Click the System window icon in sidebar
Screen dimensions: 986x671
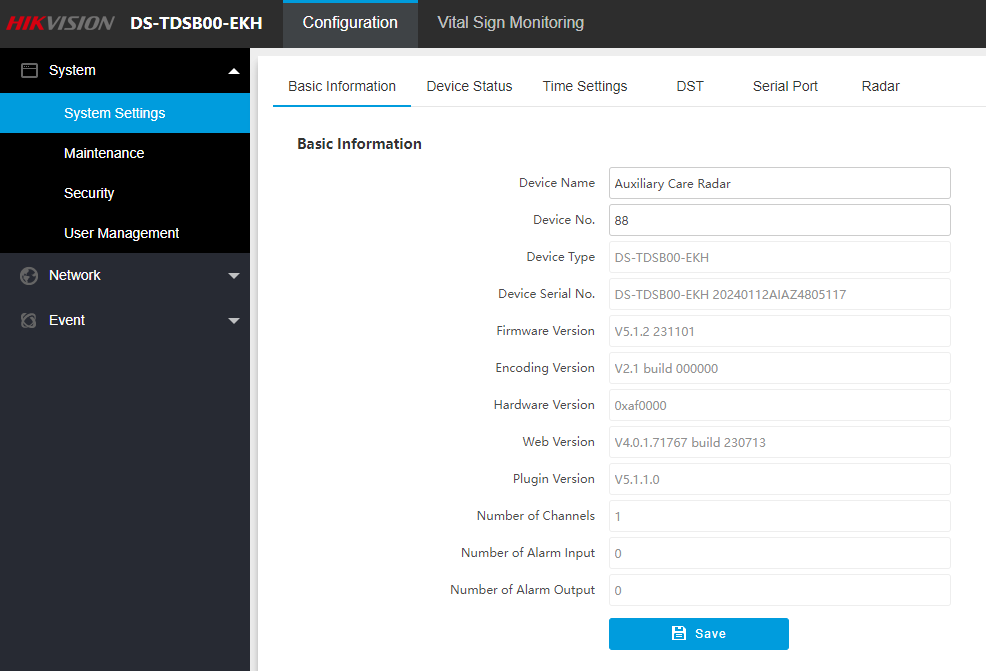tap(29, 71)
